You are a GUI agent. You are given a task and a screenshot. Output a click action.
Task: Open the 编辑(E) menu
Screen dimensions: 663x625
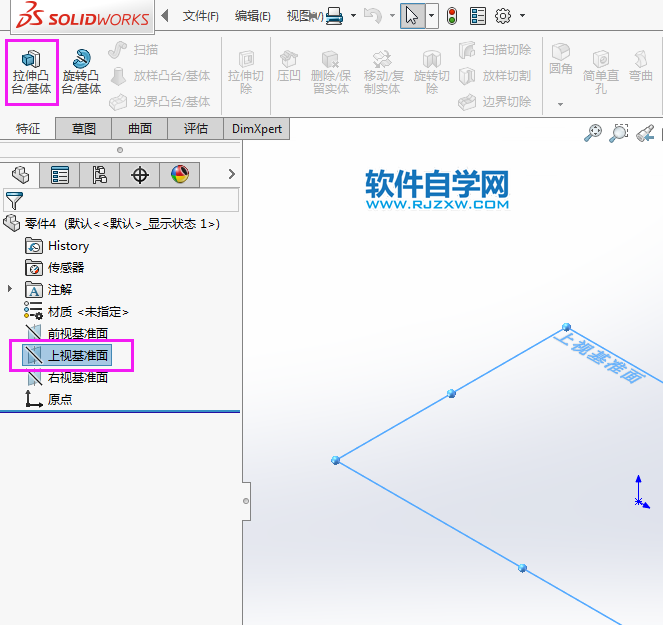point(252,16)
